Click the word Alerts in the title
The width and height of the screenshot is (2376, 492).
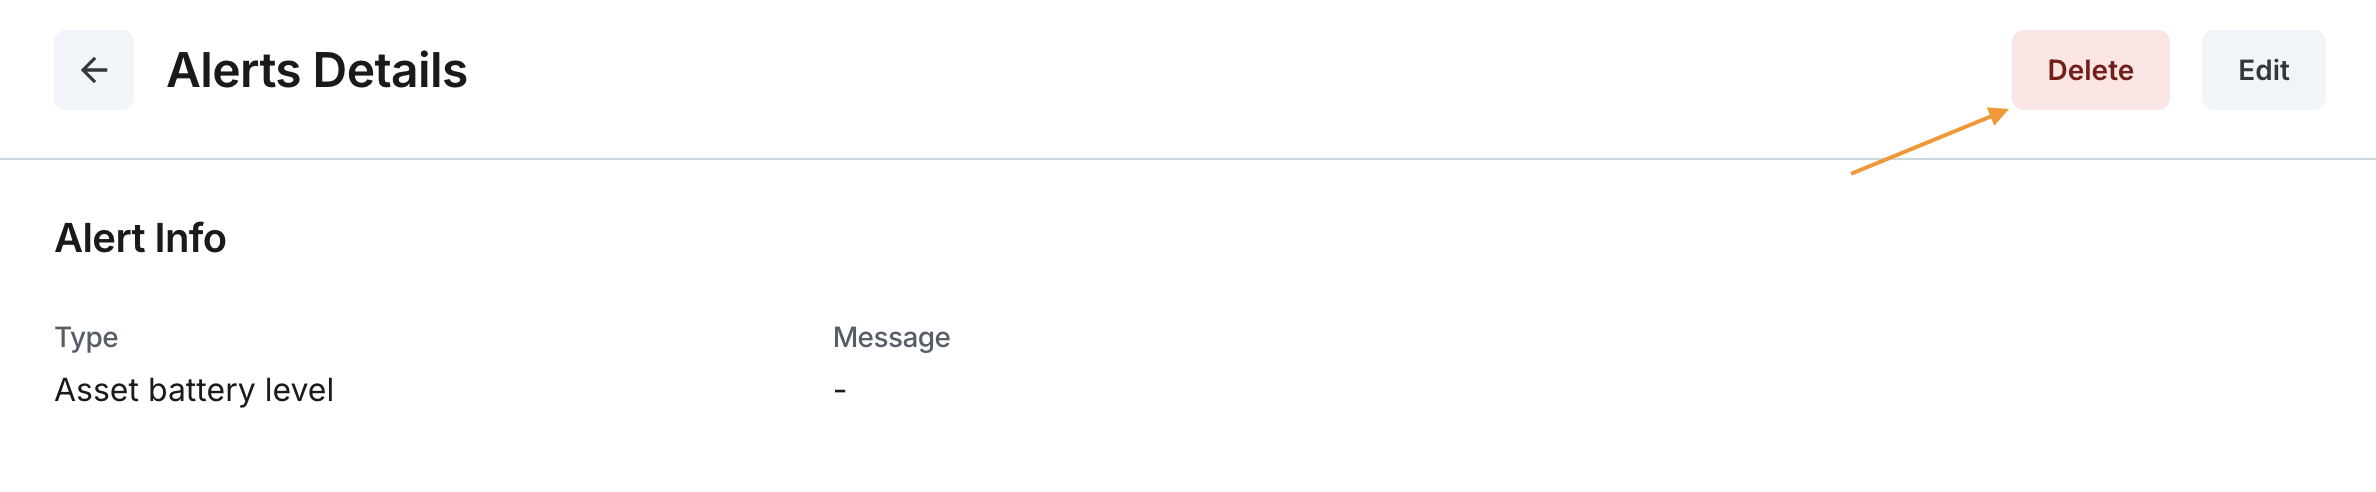coord(234,70)
